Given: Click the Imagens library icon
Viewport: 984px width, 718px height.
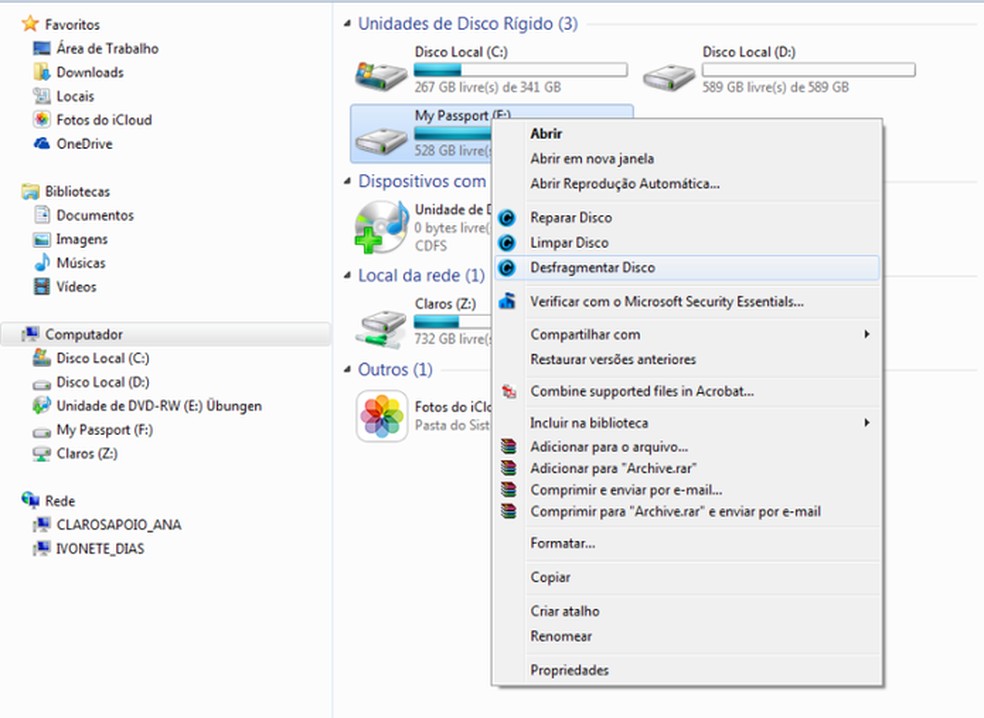Looking at the screenshot, I should [x=41, y=239].
